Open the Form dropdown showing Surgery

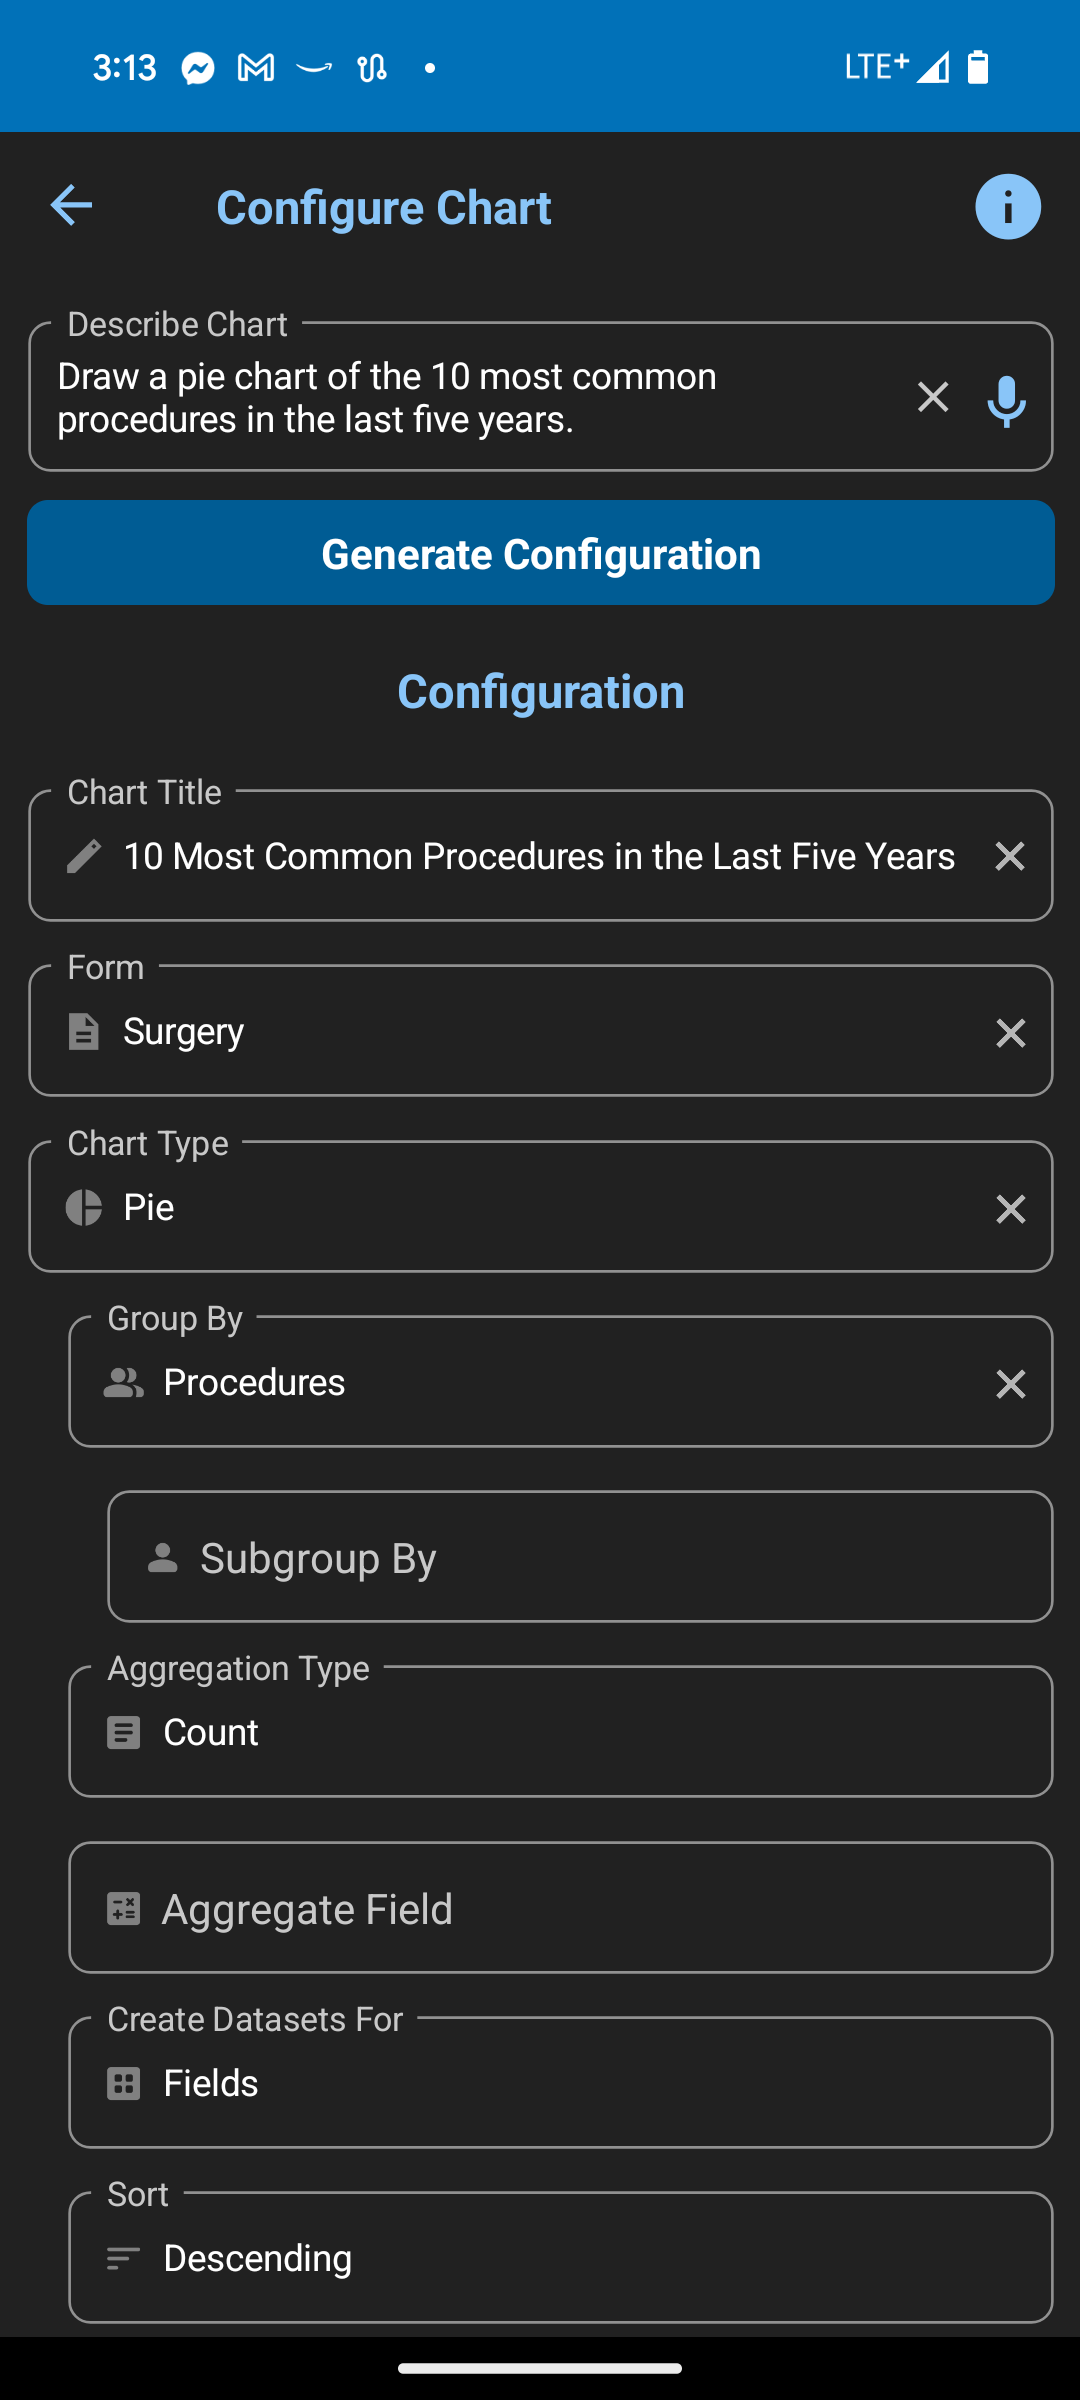coord(520,1032)
